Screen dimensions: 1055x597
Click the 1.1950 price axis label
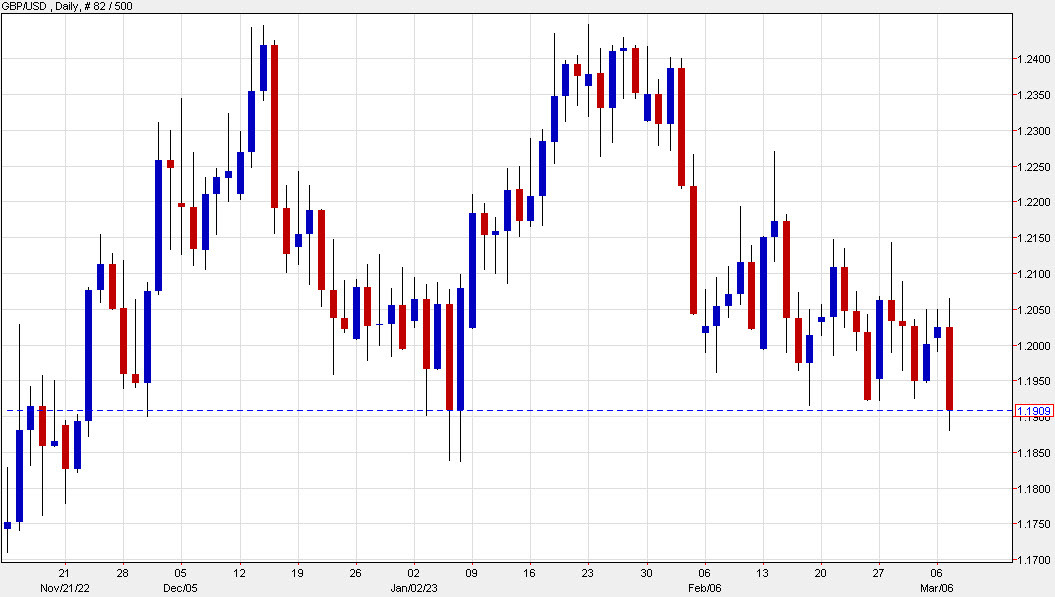point(1034,381)
